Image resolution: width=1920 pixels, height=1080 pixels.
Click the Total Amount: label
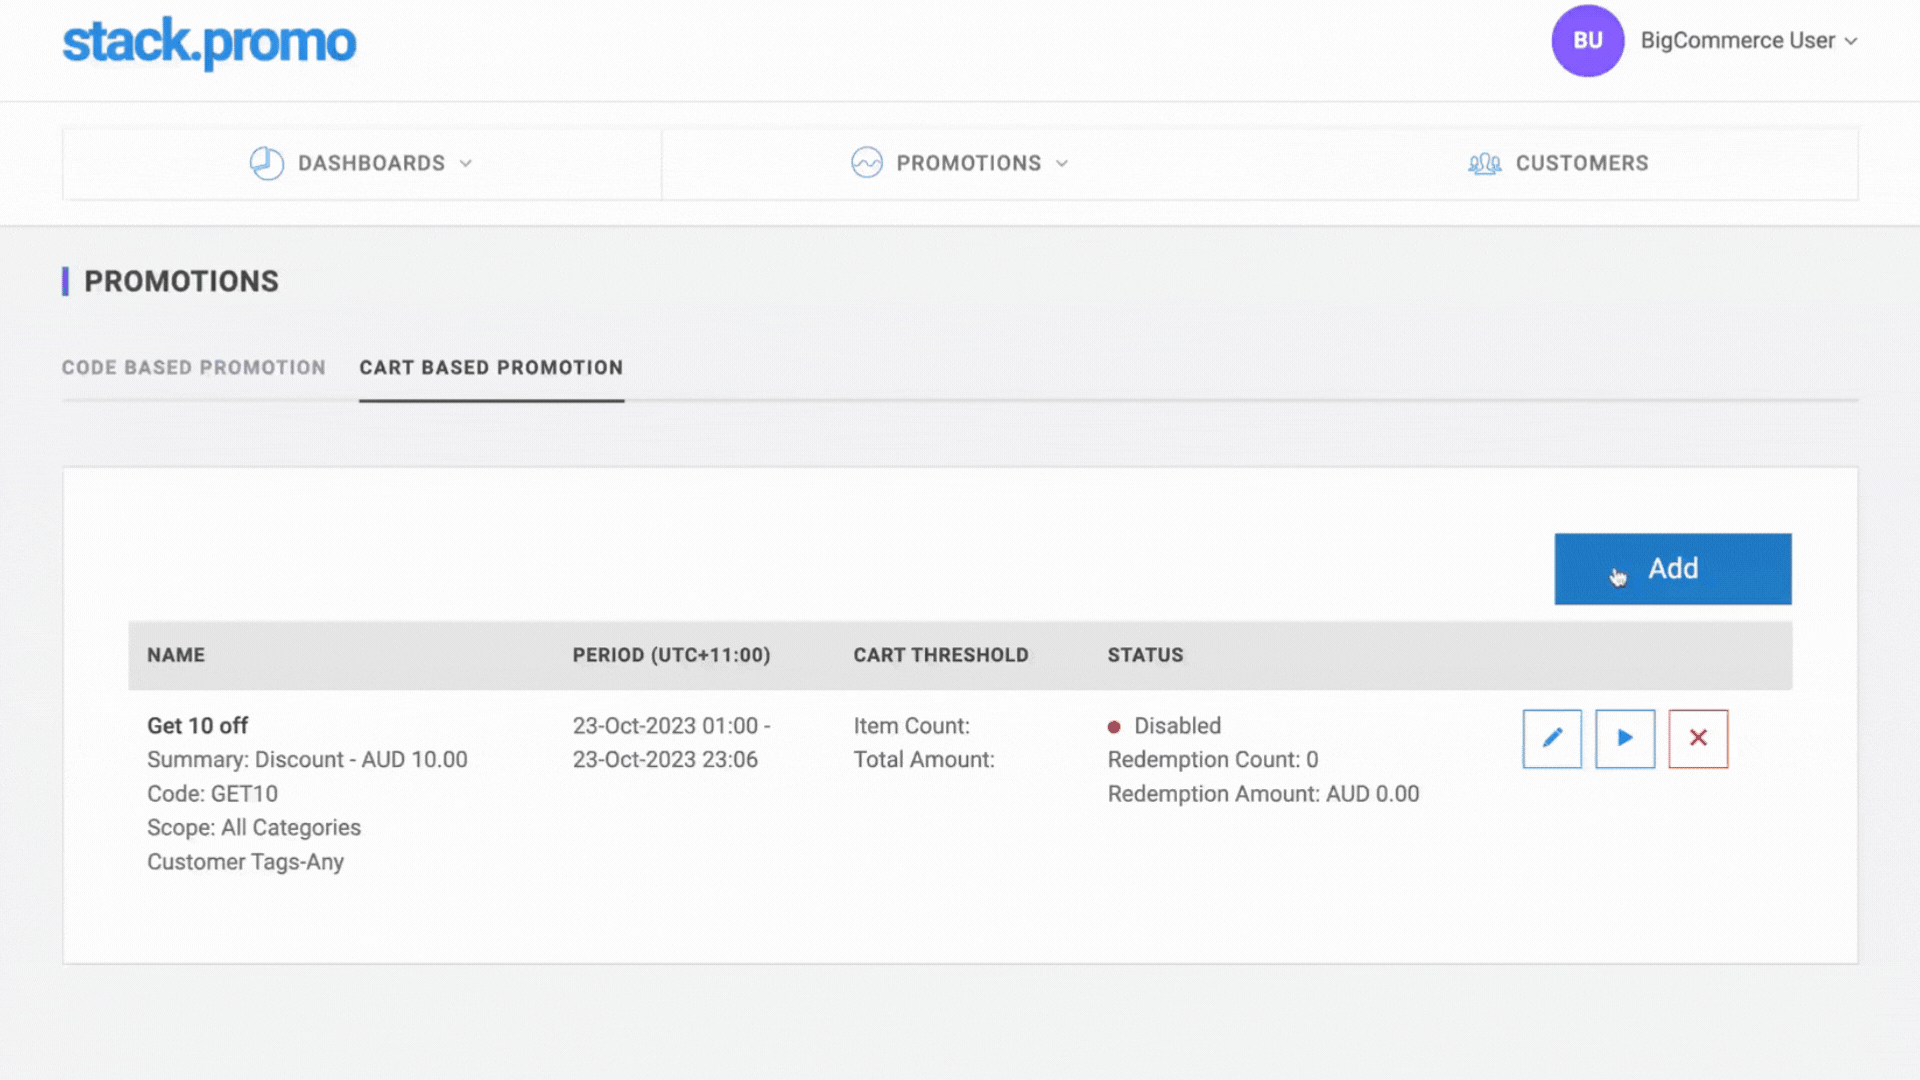[924, 760]
